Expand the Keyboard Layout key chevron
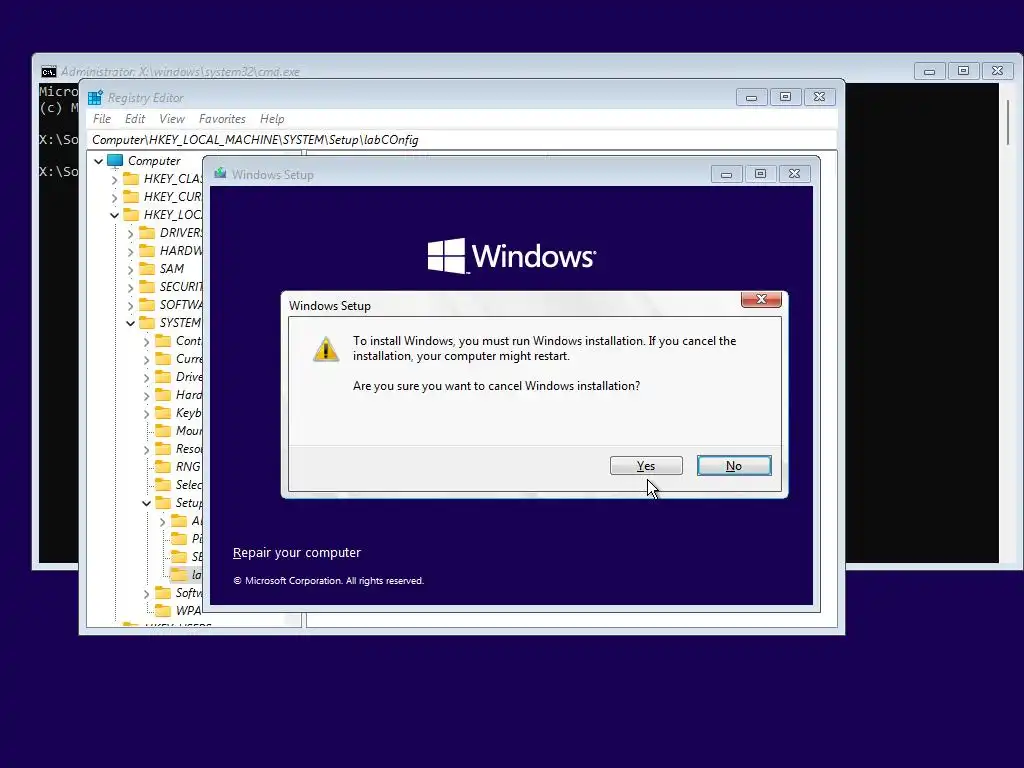This screenshot has height=768, width=1024. point(146,413)
